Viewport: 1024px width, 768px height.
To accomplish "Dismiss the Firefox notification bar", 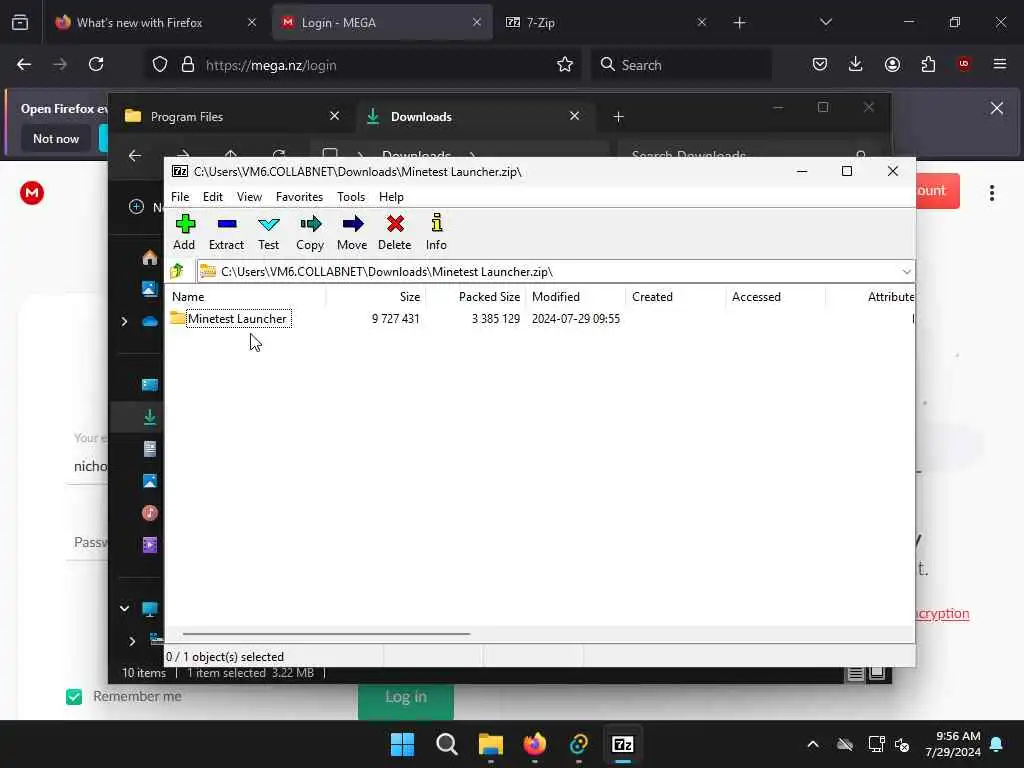I will pos(997,108).
